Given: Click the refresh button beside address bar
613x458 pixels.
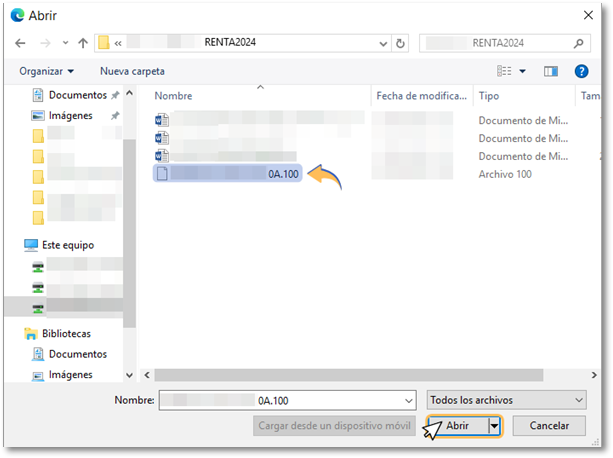Looking at the screenshot, I should click(401, 43).
